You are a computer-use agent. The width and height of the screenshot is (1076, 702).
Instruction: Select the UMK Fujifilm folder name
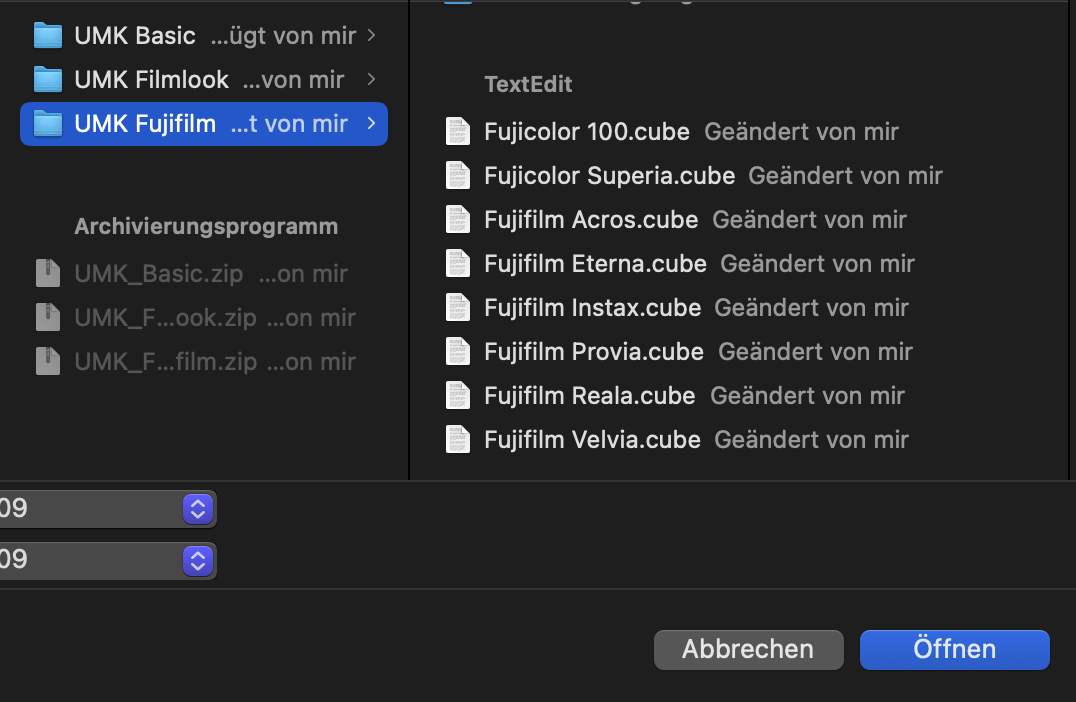pos(145,124)
